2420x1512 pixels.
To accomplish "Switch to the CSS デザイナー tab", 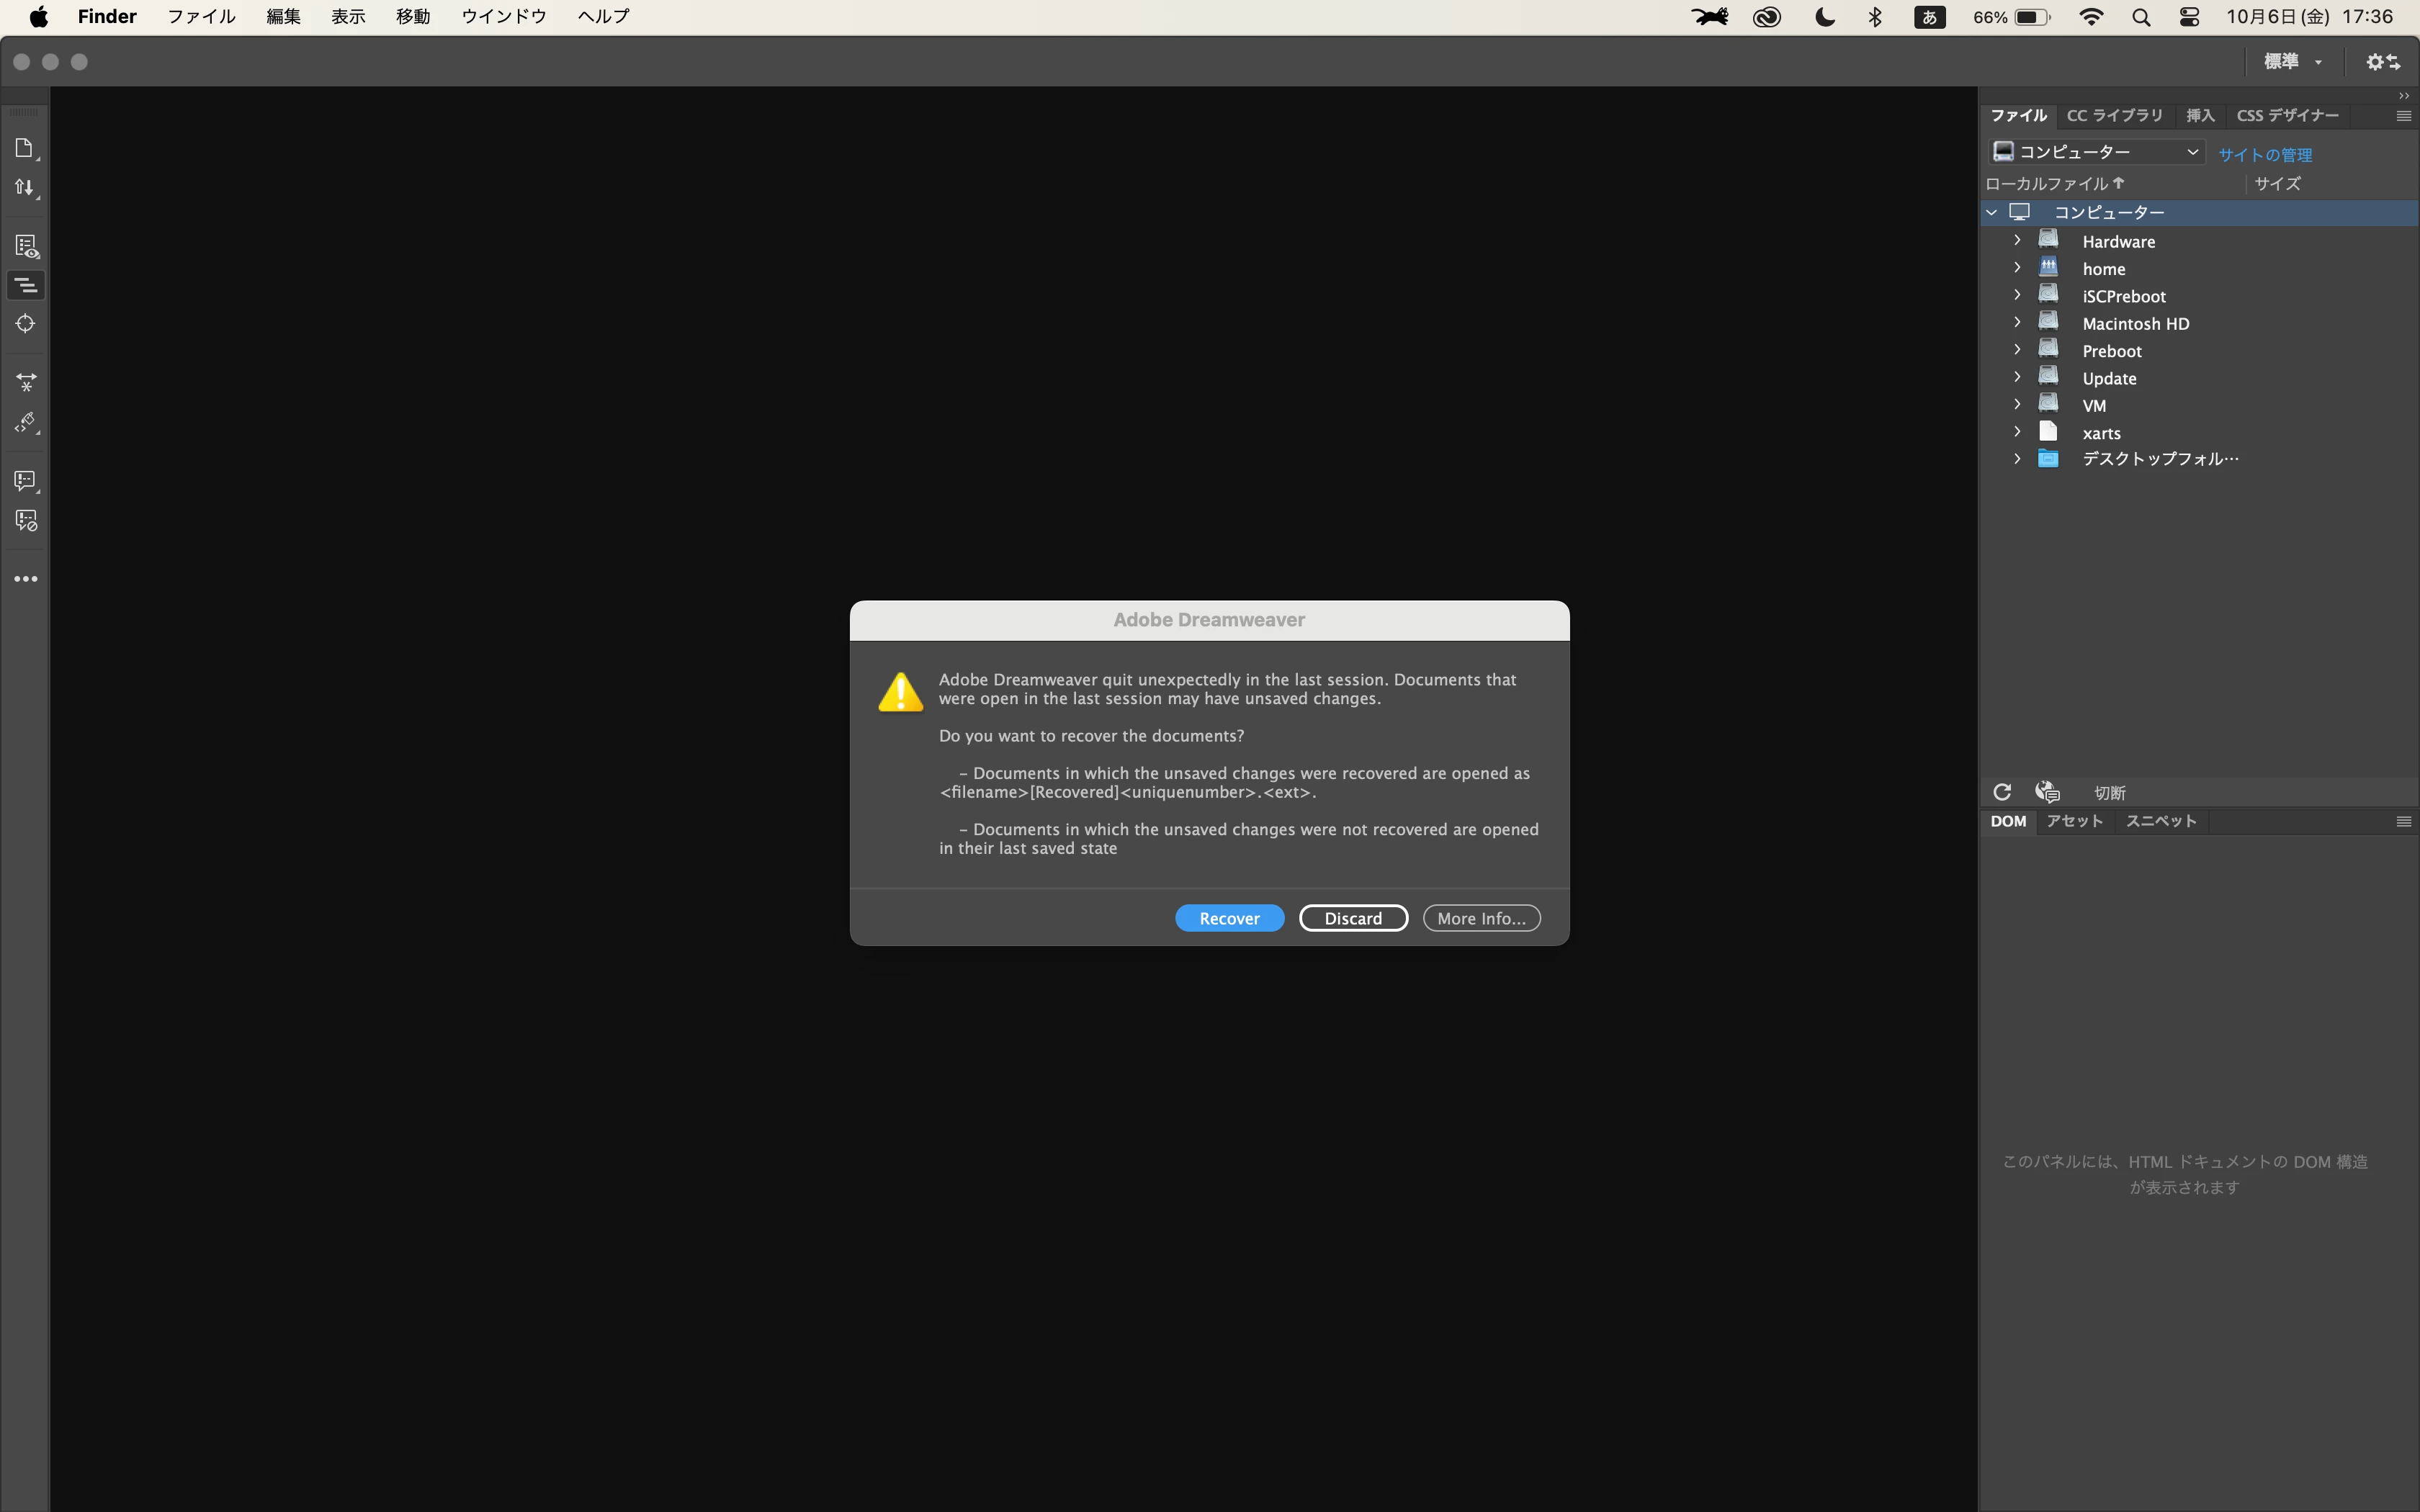I will pyautogui.click(x=2287, y=116).
